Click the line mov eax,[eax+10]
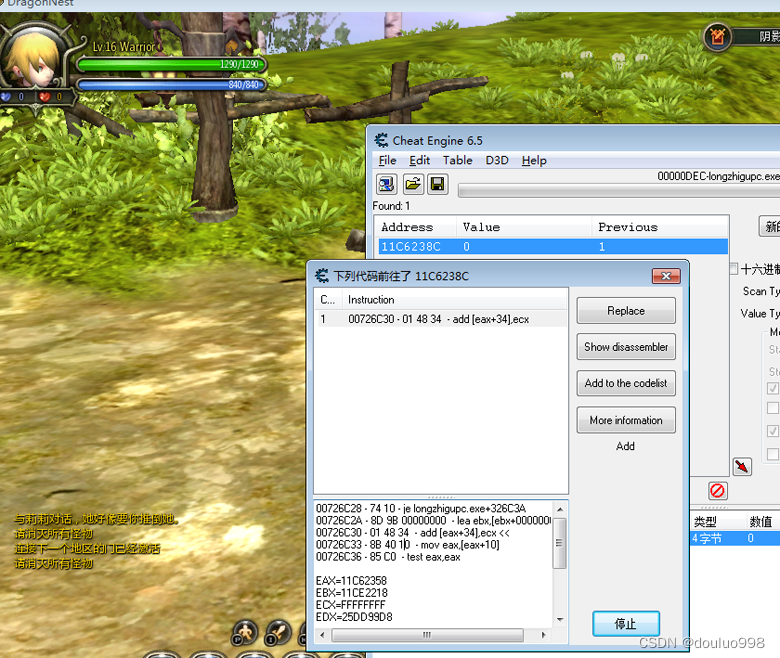The height and width of the screenshot is (658, 780). pos(408,545)
